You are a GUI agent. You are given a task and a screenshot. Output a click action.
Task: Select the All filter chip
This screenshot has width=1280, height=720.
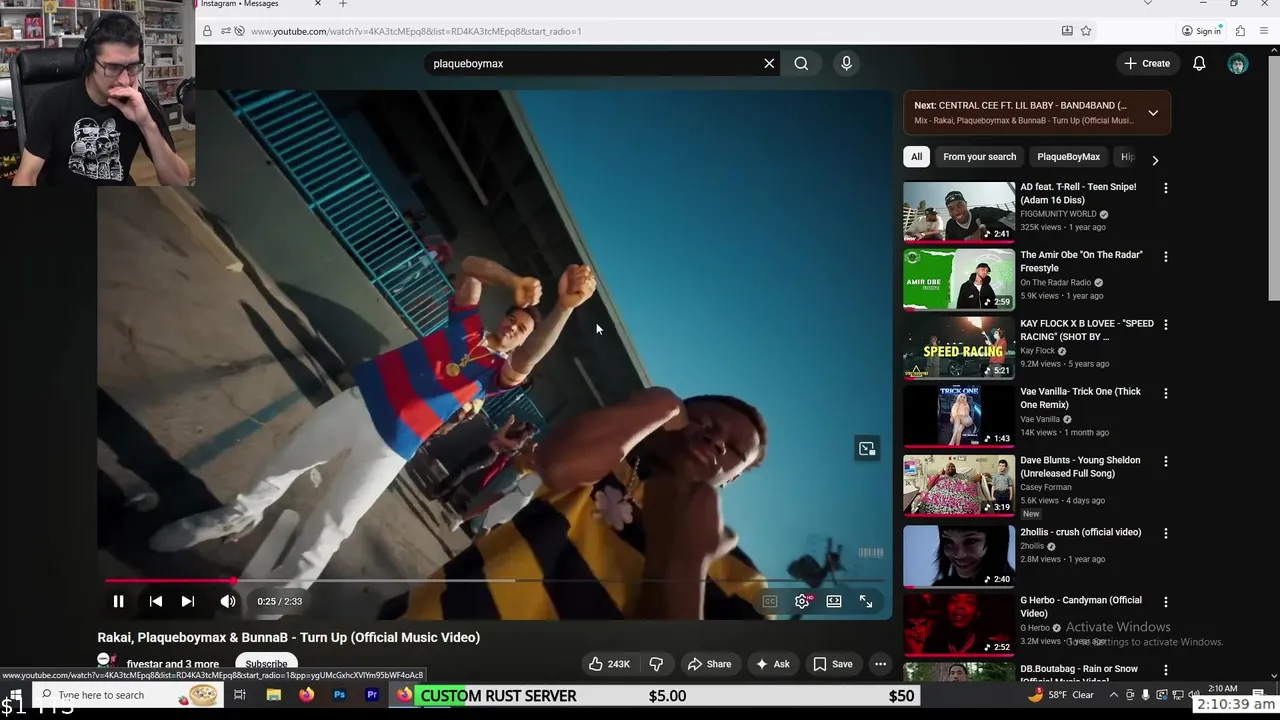pyautogui.click(x=916, y=156)
